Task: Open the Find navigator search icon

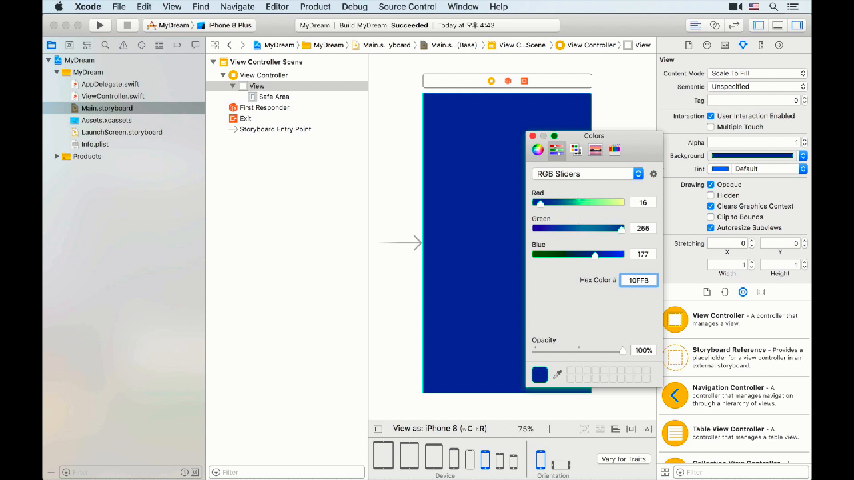Action: (x=105, y=45)
